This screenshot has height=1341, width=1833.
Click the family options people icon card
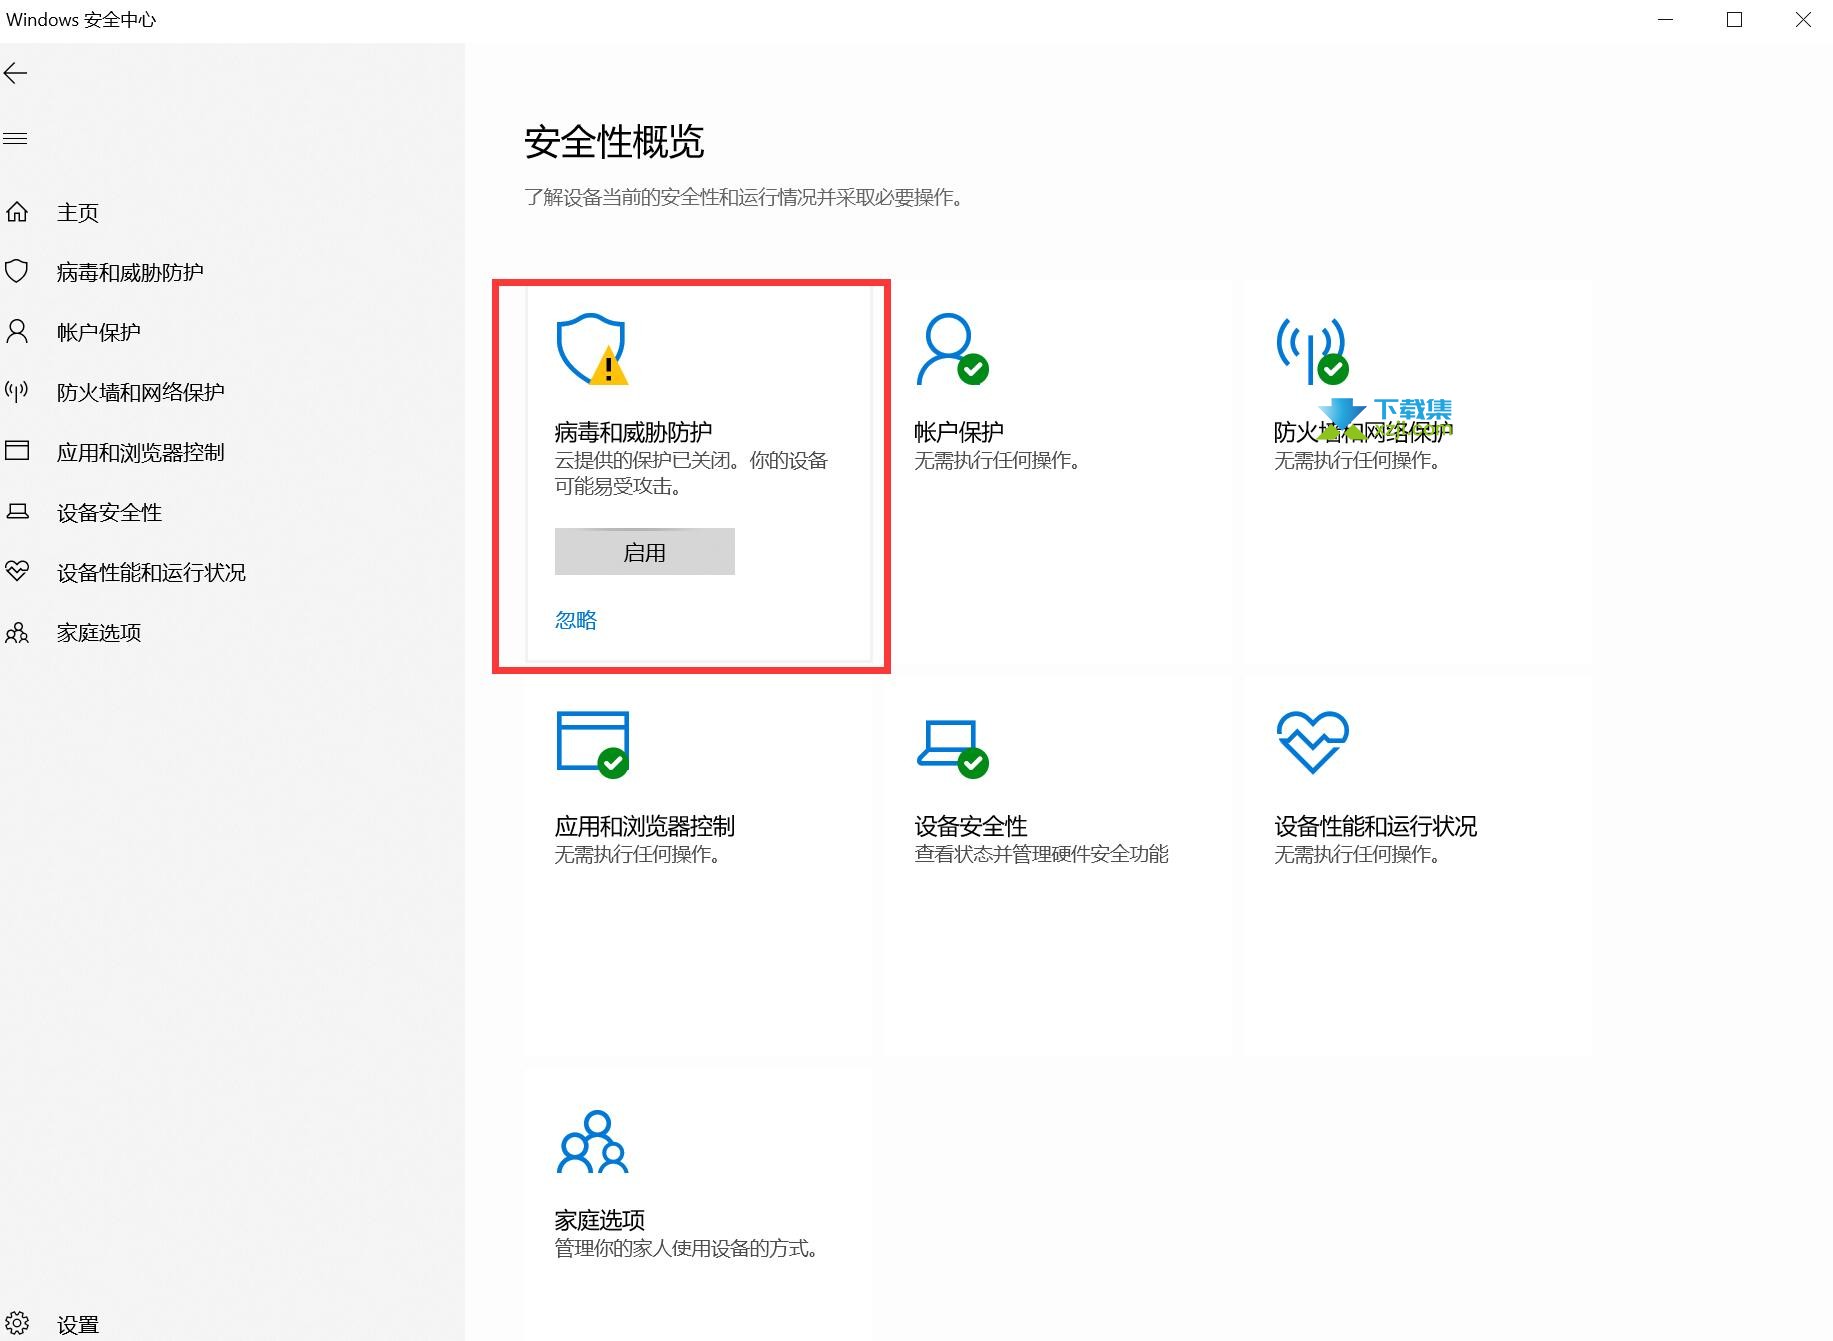[592, 1141]
